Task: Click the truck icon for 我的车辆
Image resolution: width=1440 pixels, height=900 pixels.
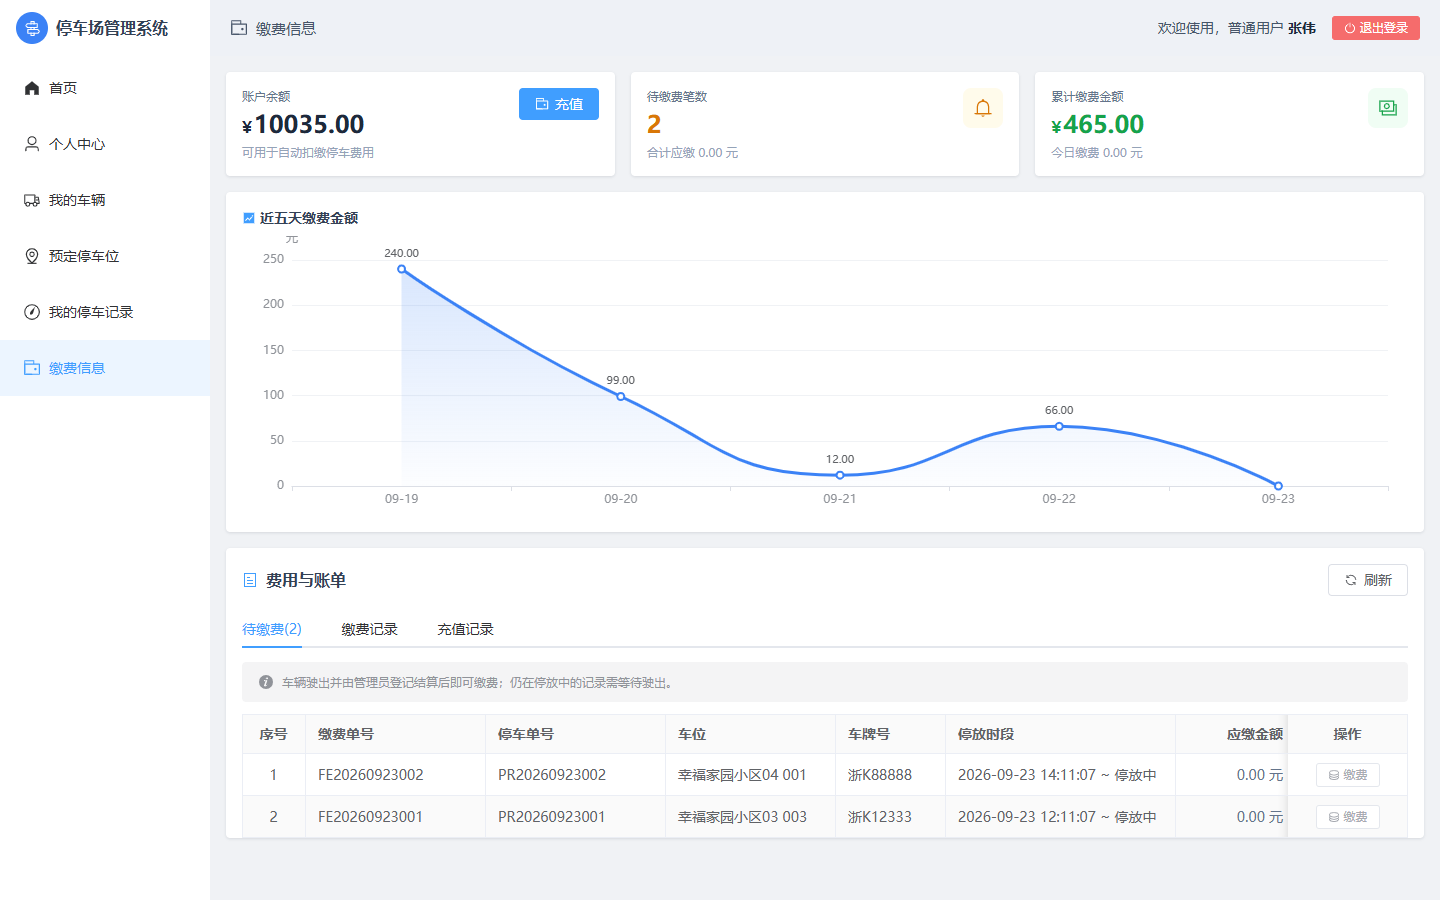Action: (32, 200)
